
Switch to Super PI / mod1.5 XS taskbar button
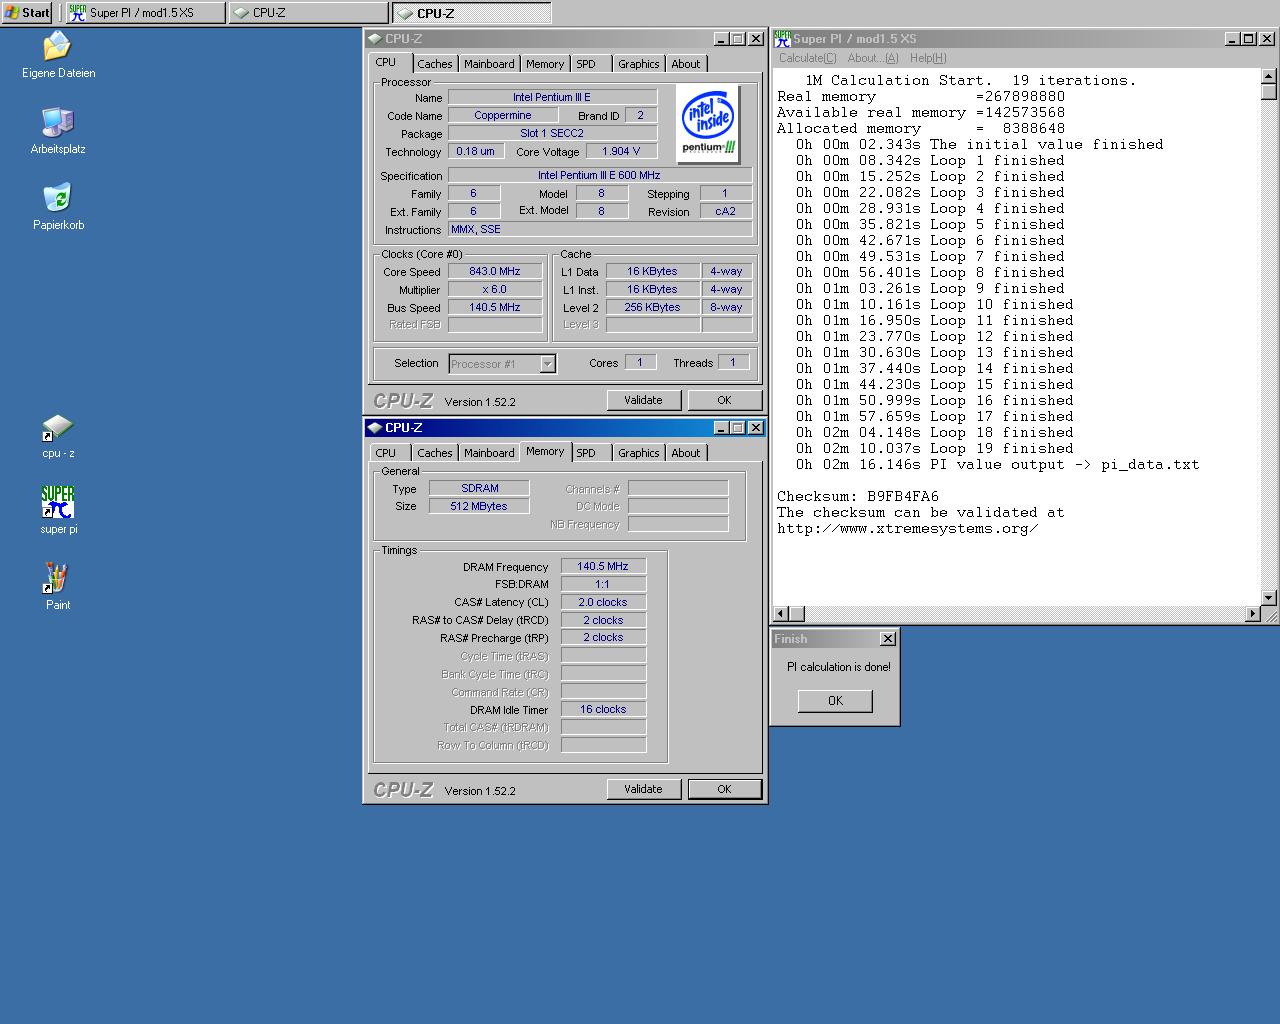pos(145,13)
